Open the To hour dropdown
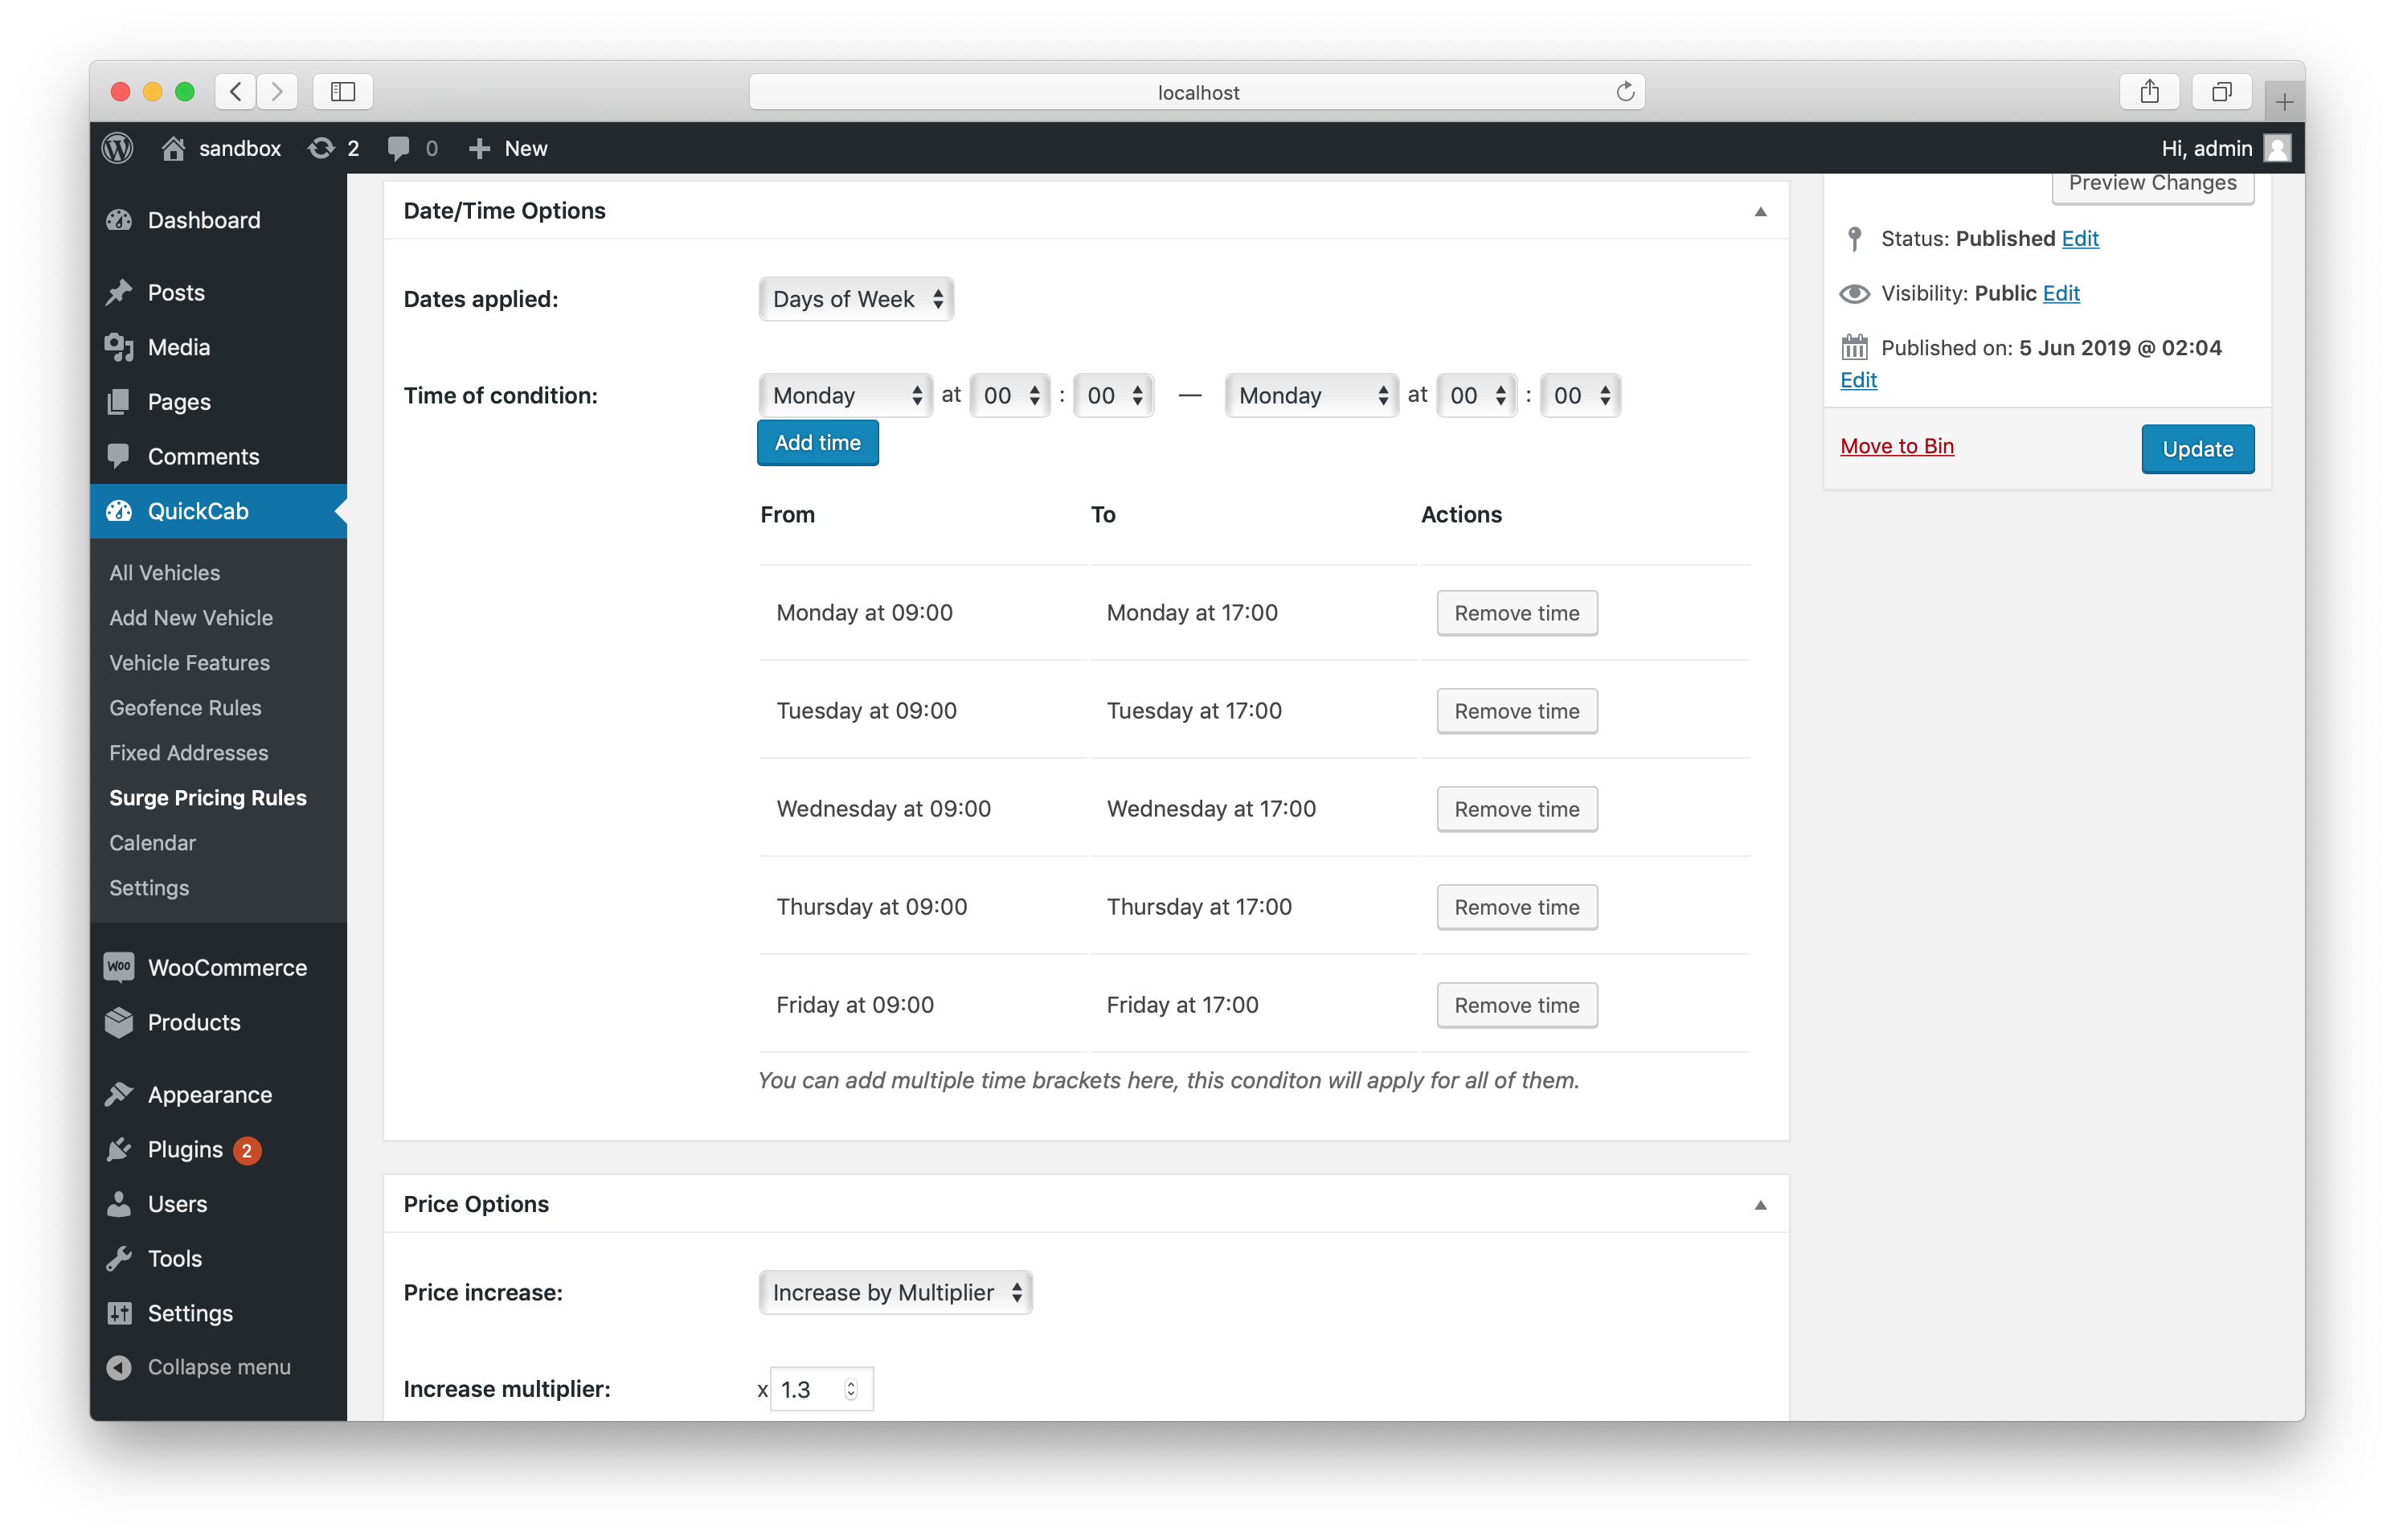 [1476, 395]
